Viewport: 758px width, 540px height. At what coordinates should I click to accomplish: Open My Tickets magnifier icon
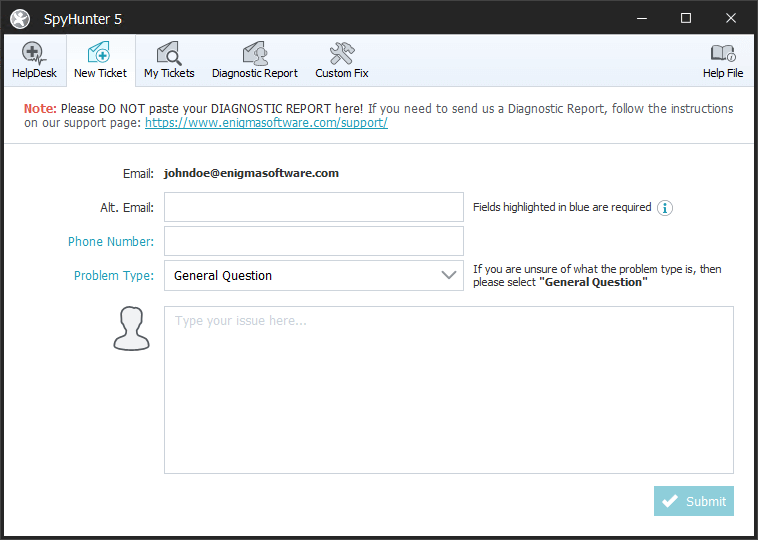click(x=169, y=53)
